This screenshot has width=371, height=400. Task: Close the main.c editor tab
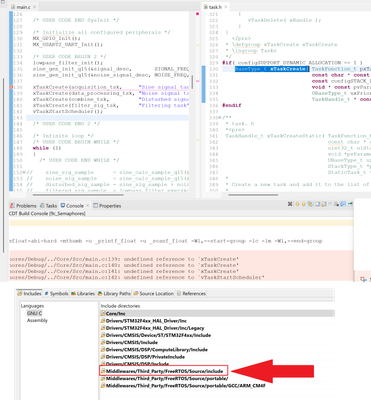[34, 7]
